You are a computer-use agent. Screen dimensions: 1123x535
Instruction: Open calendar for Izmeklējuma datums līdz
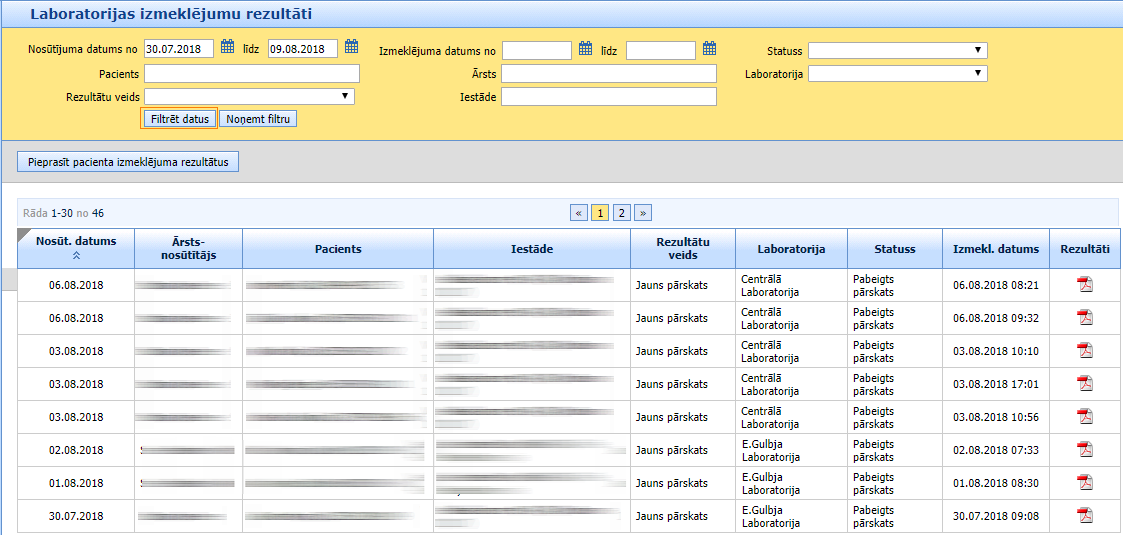tap(709, 48)
